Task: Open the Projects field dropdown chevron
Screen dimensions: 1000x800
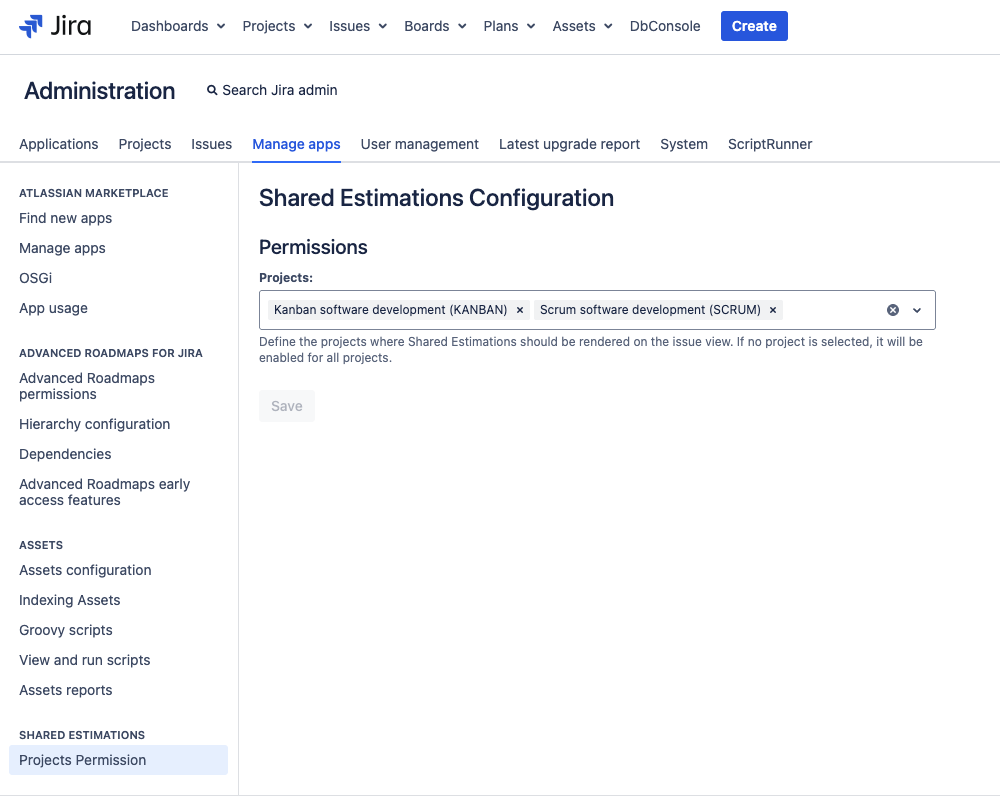Action: (917, 310)
